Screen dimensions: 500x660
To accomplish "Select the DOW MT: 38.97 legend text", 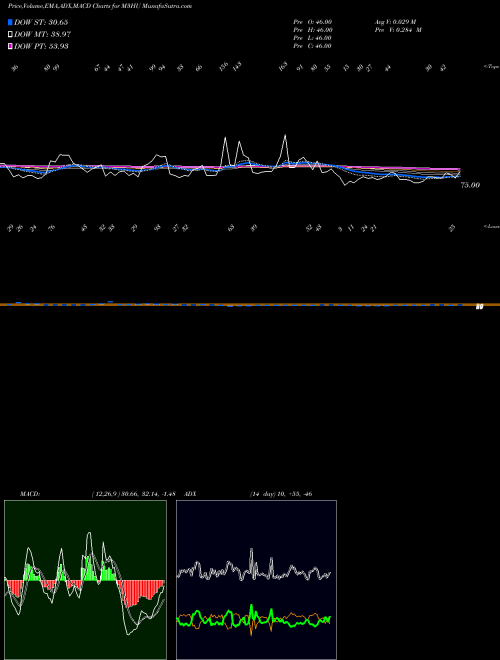I will click(x=43, y=35).
